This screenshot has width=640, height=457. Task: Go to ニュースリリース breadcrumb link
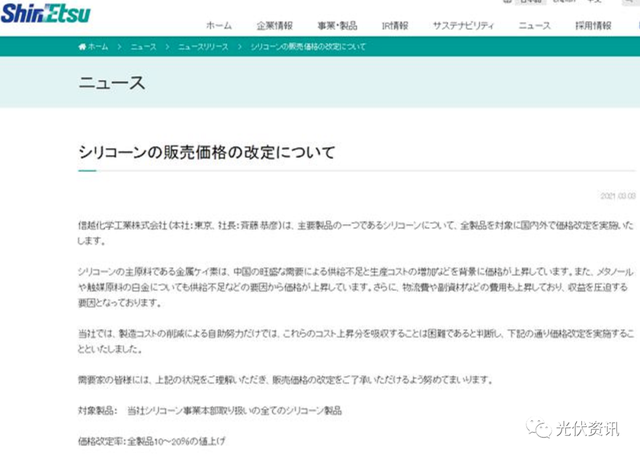click(203, 47)
